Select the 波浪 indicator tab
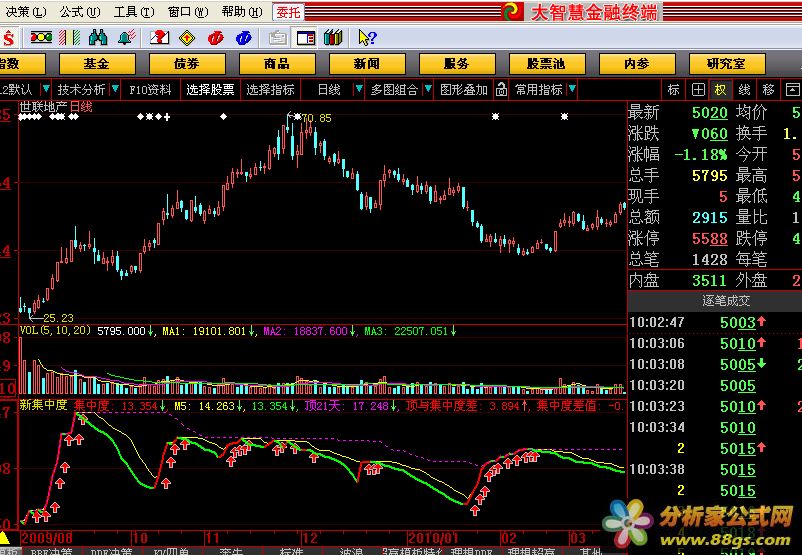The height and width of the screenshot is (555, 802). 351,551
